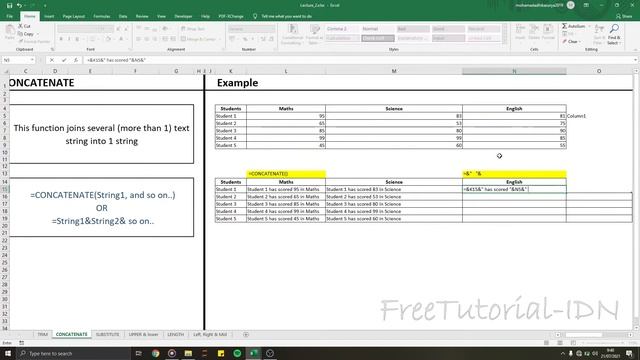Apply the Good cell style
This screenshot has height=360, width=640.
(x=448, y=29)
